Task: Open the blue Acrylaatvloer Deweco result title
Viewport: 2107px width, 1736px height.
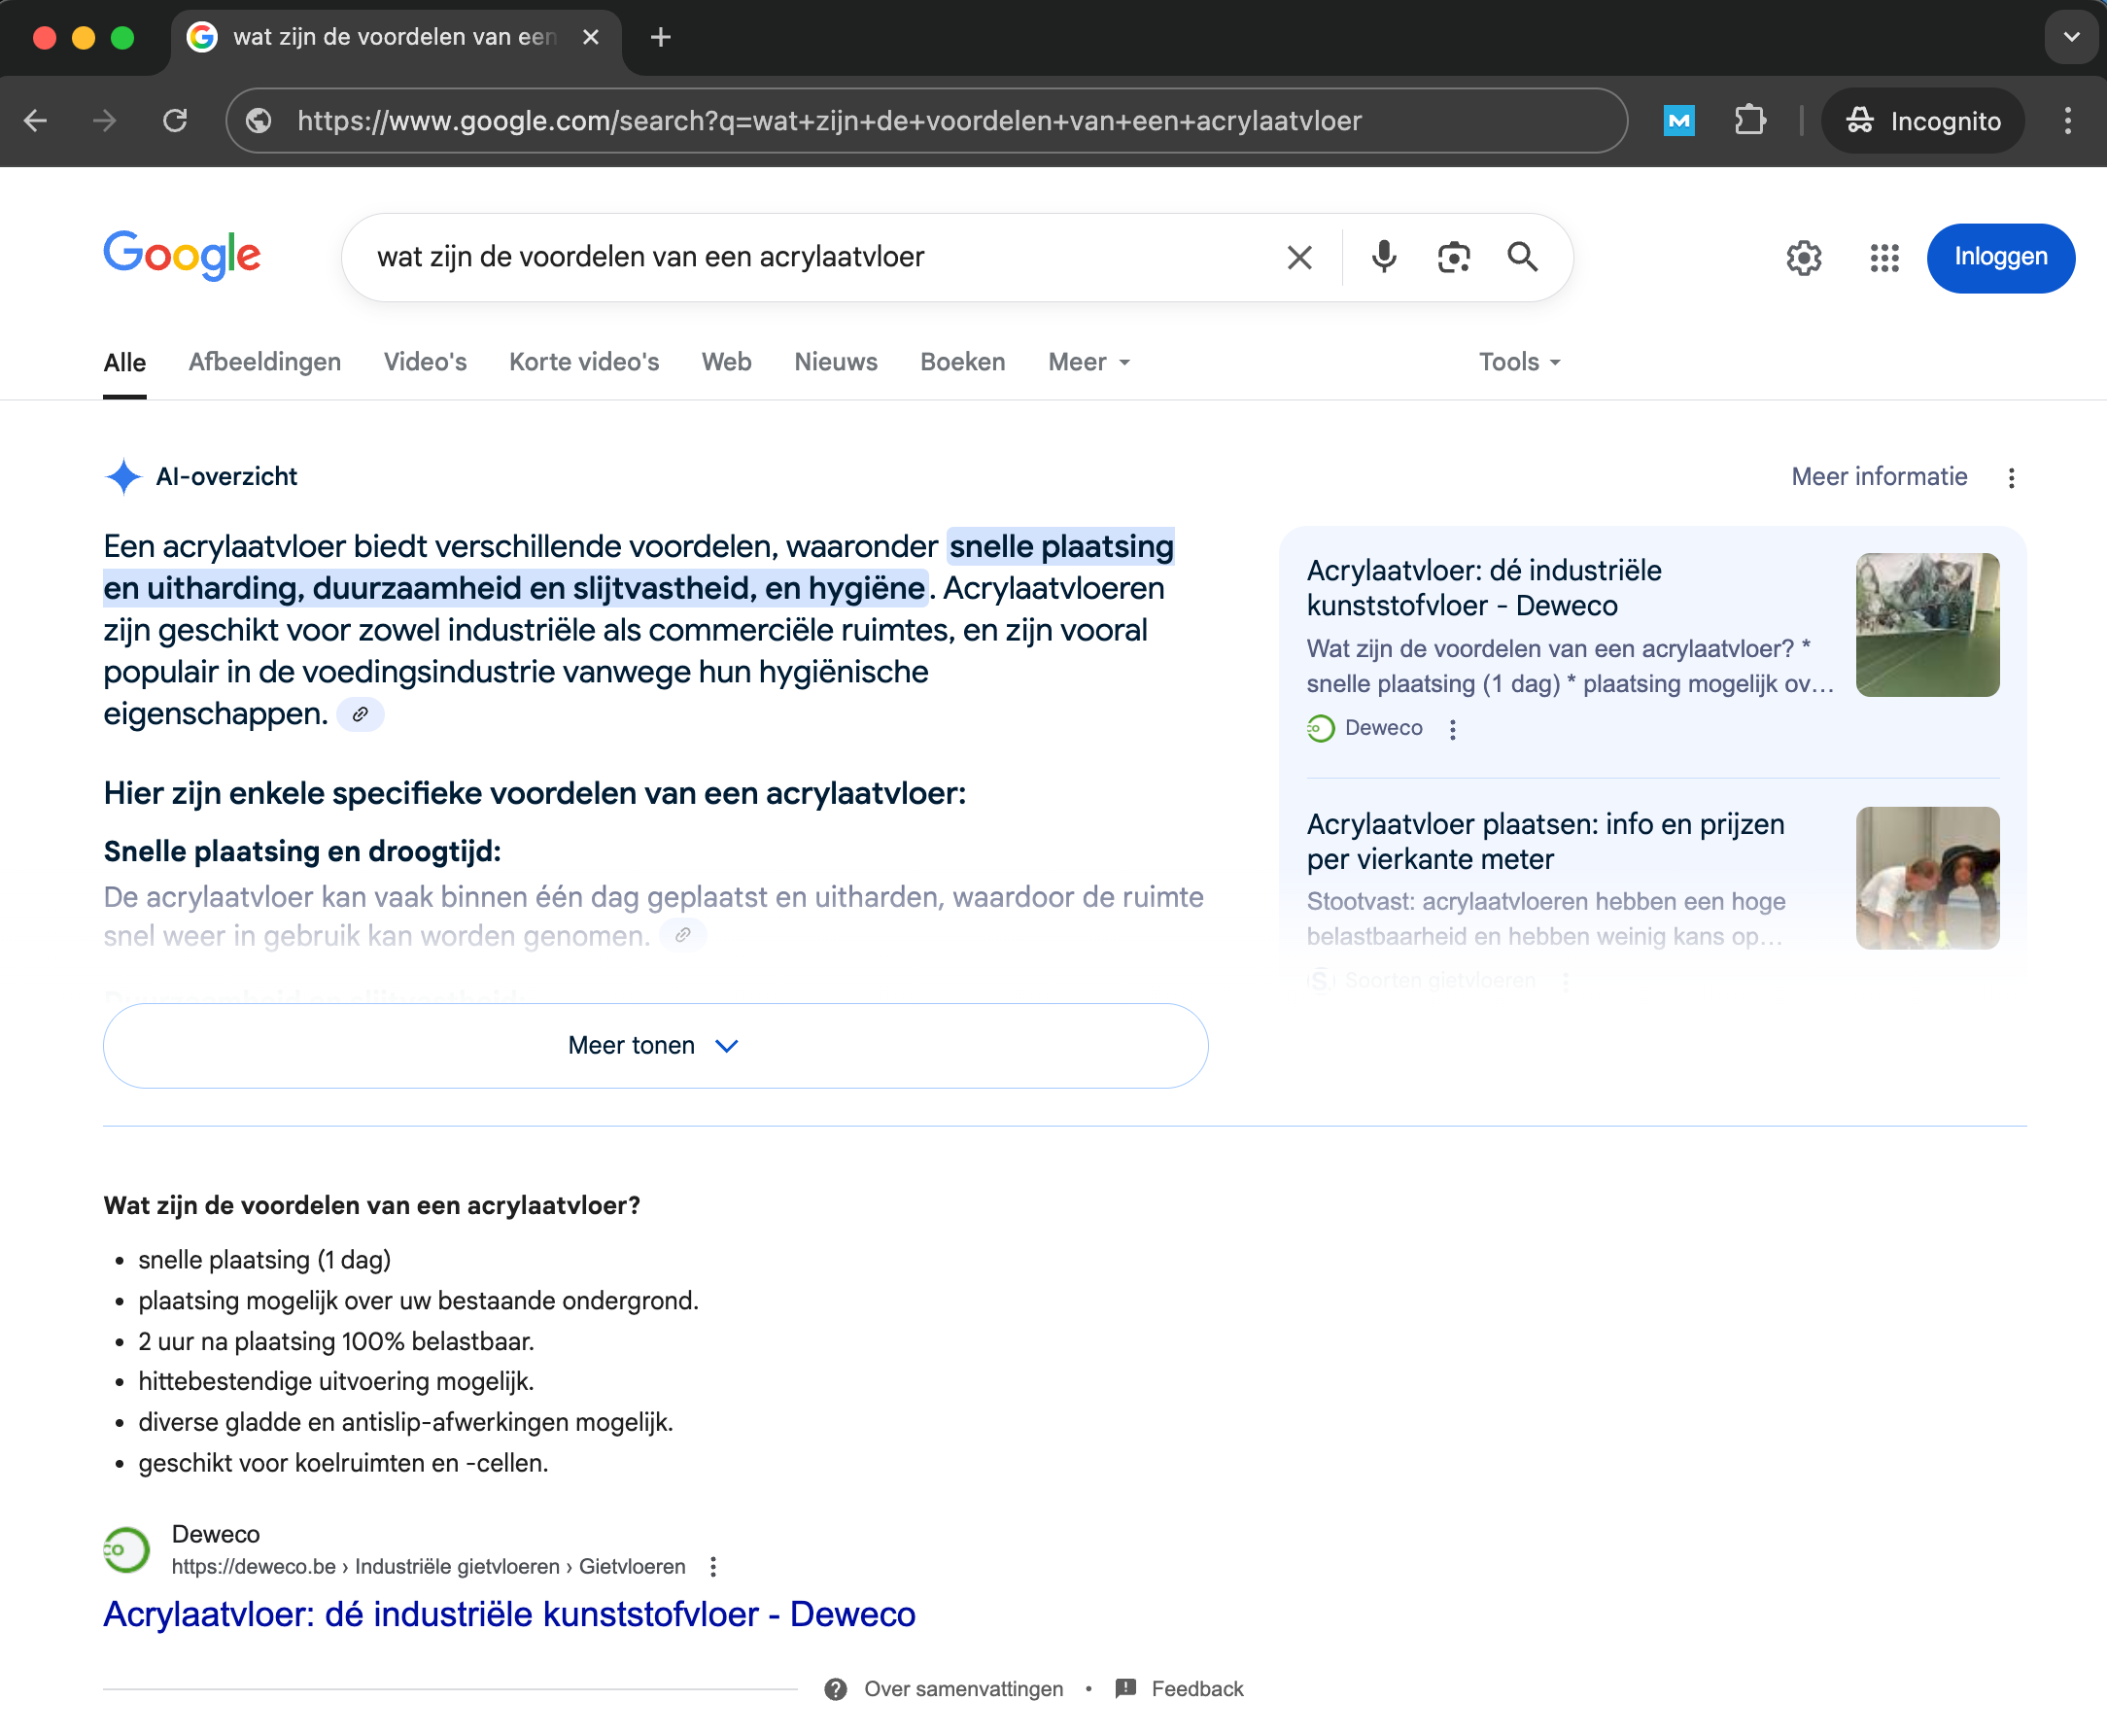Action: [509, 1614]
